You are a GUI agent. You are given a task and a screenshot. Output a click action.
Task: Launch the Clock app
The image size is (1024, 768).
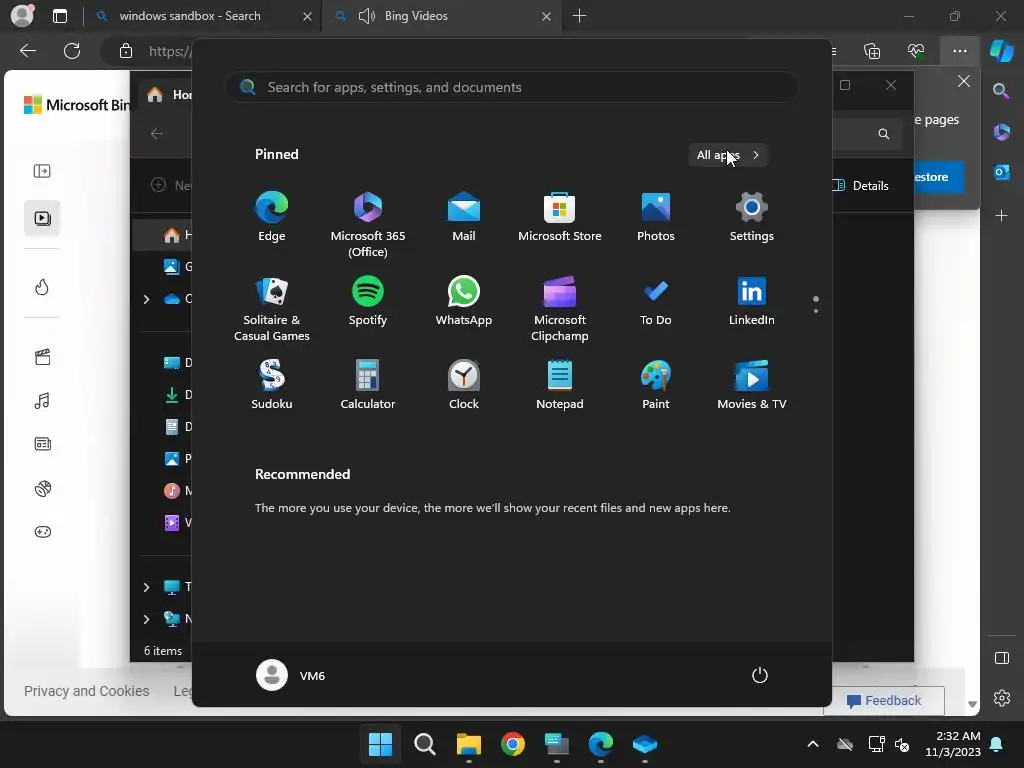(x=464, y=385)
